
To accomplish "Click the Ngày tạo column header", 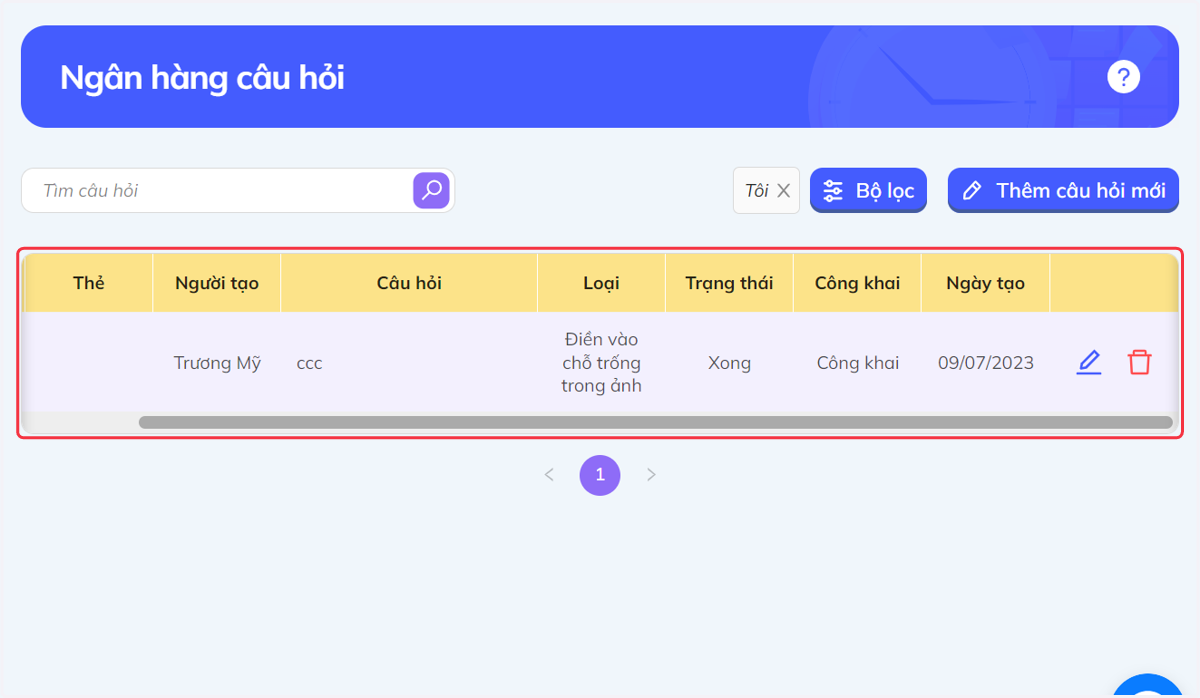I will click(x=985, y=283).
